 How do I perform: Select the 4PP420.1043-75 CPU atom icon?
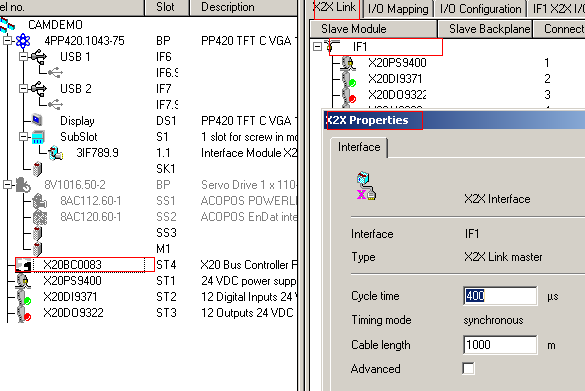coord(23,41)
